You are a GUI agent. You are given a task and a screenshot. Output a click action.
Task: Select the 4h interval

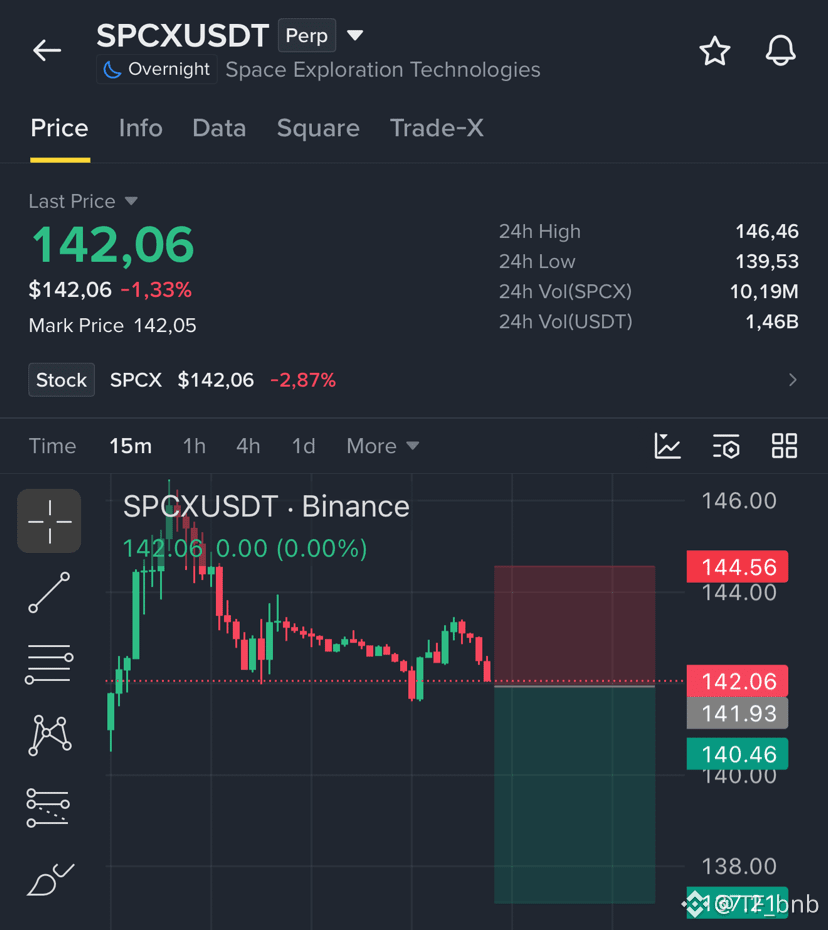[248, 446]
